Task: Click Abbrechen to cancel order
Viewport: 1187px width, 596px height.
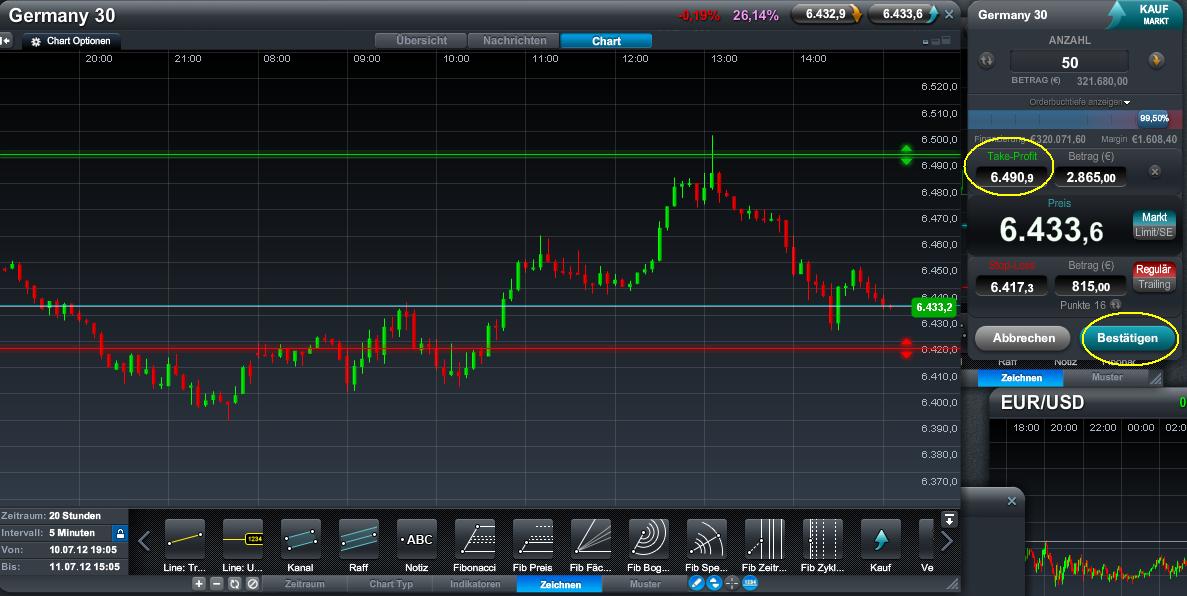Action: 1023,338
